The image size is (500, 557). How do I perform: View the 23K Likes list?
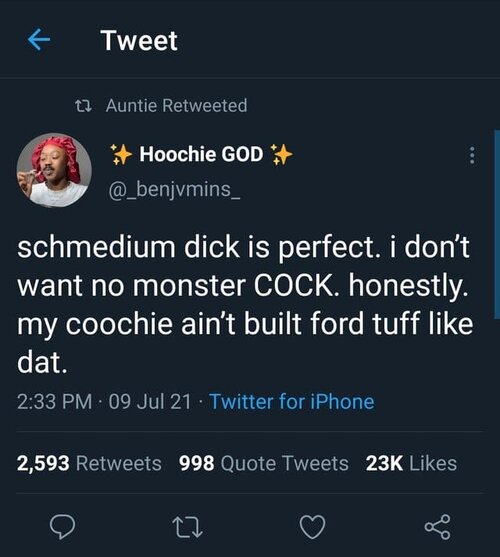point(411,464)
